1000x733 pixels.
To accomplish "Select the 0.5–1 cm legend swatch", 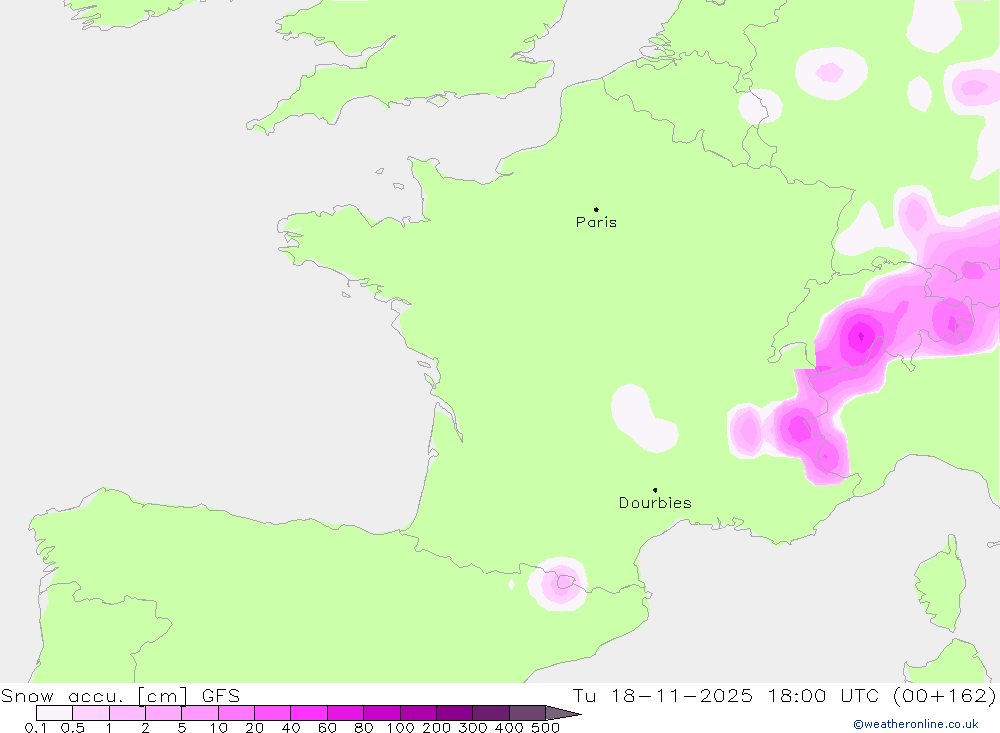I will pos(91,713).
